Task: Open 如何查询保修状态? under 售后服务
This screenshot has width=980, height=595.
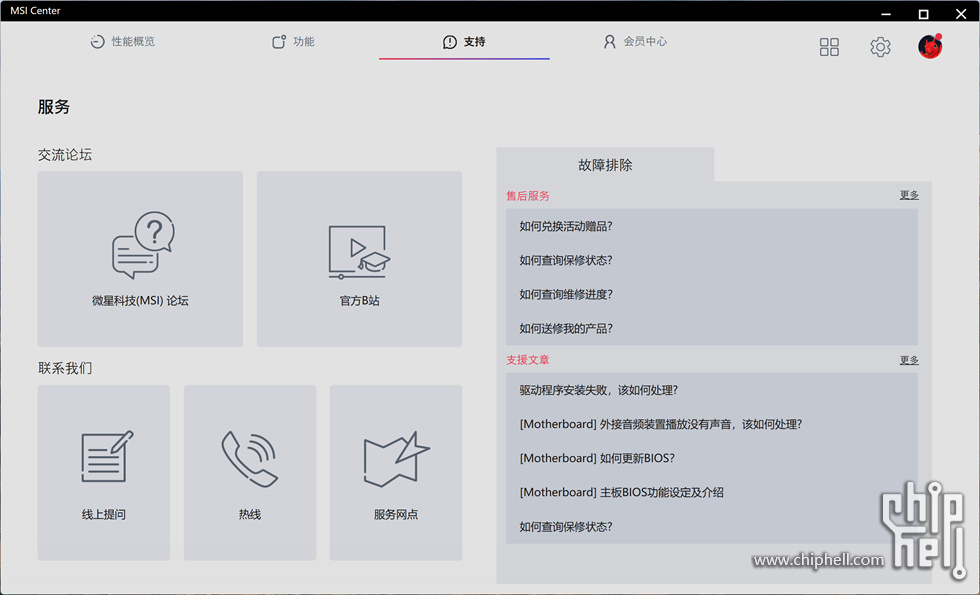Action: 566,261
